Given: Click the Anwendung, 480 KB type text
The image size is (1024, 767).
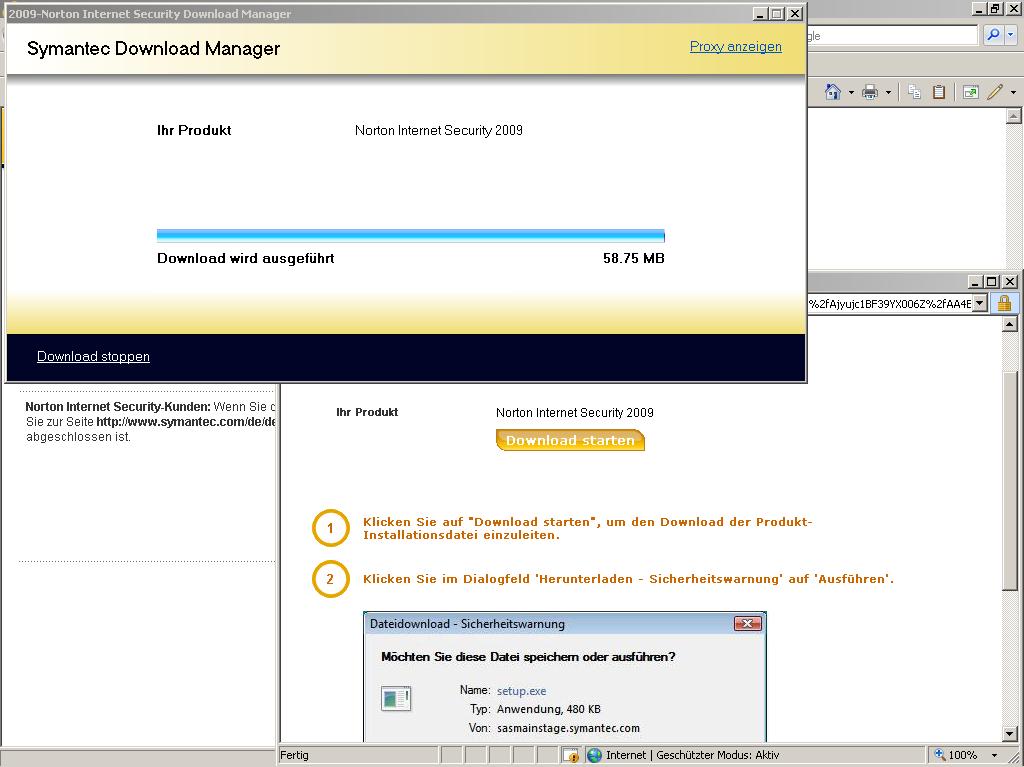Looking at the screenshot, I should [x=549, y=709].
